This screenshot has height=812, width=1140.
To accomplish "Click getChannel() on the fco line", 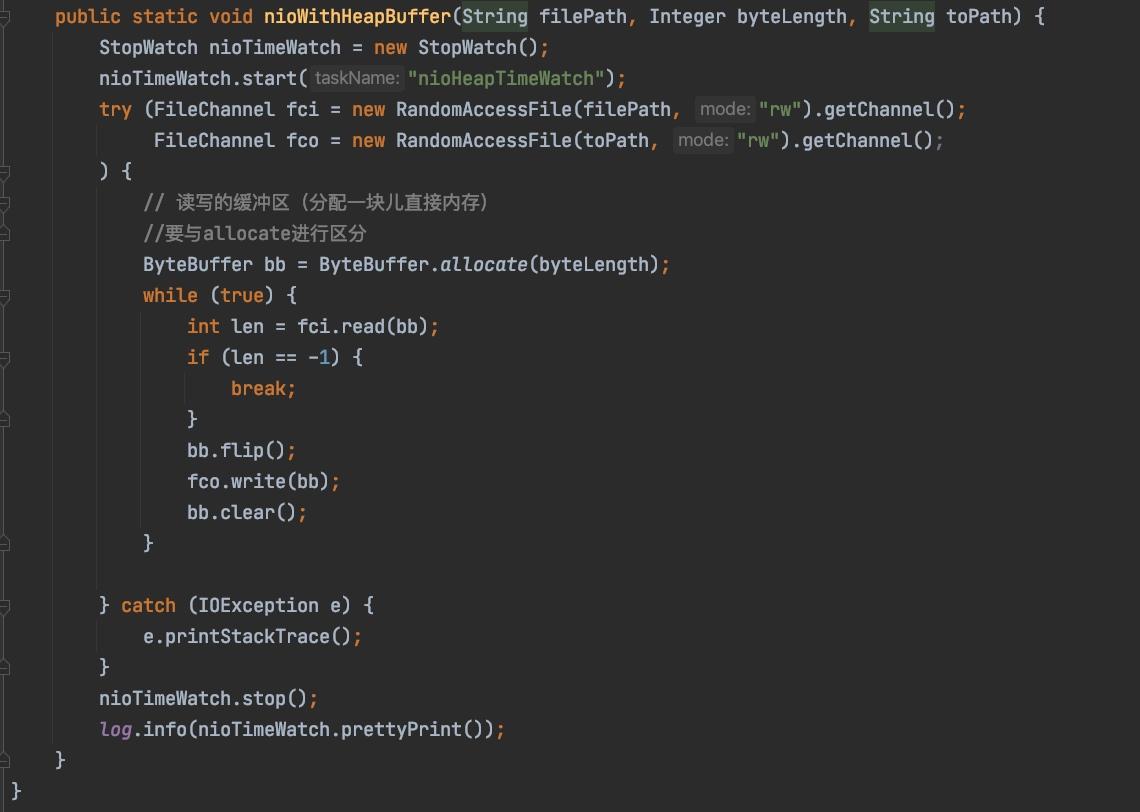I will point(867,140).
